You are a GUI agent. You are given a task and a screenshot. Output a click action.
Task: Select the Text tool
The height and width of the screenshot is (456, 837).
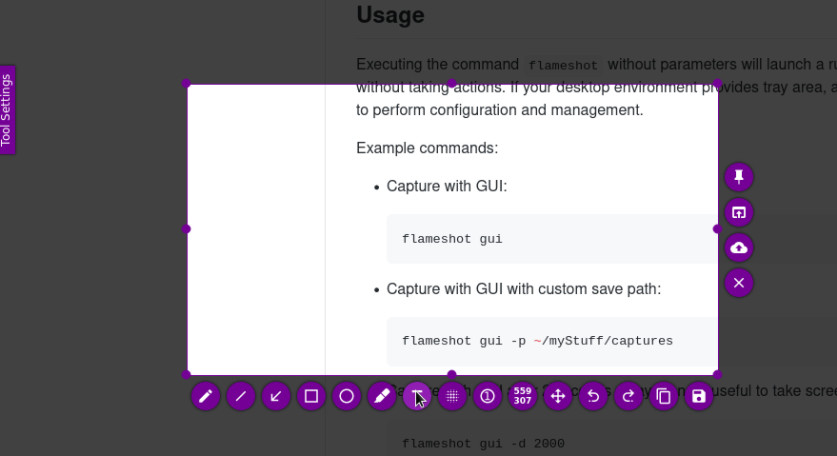pyautogui.click(x=417, y=396)
